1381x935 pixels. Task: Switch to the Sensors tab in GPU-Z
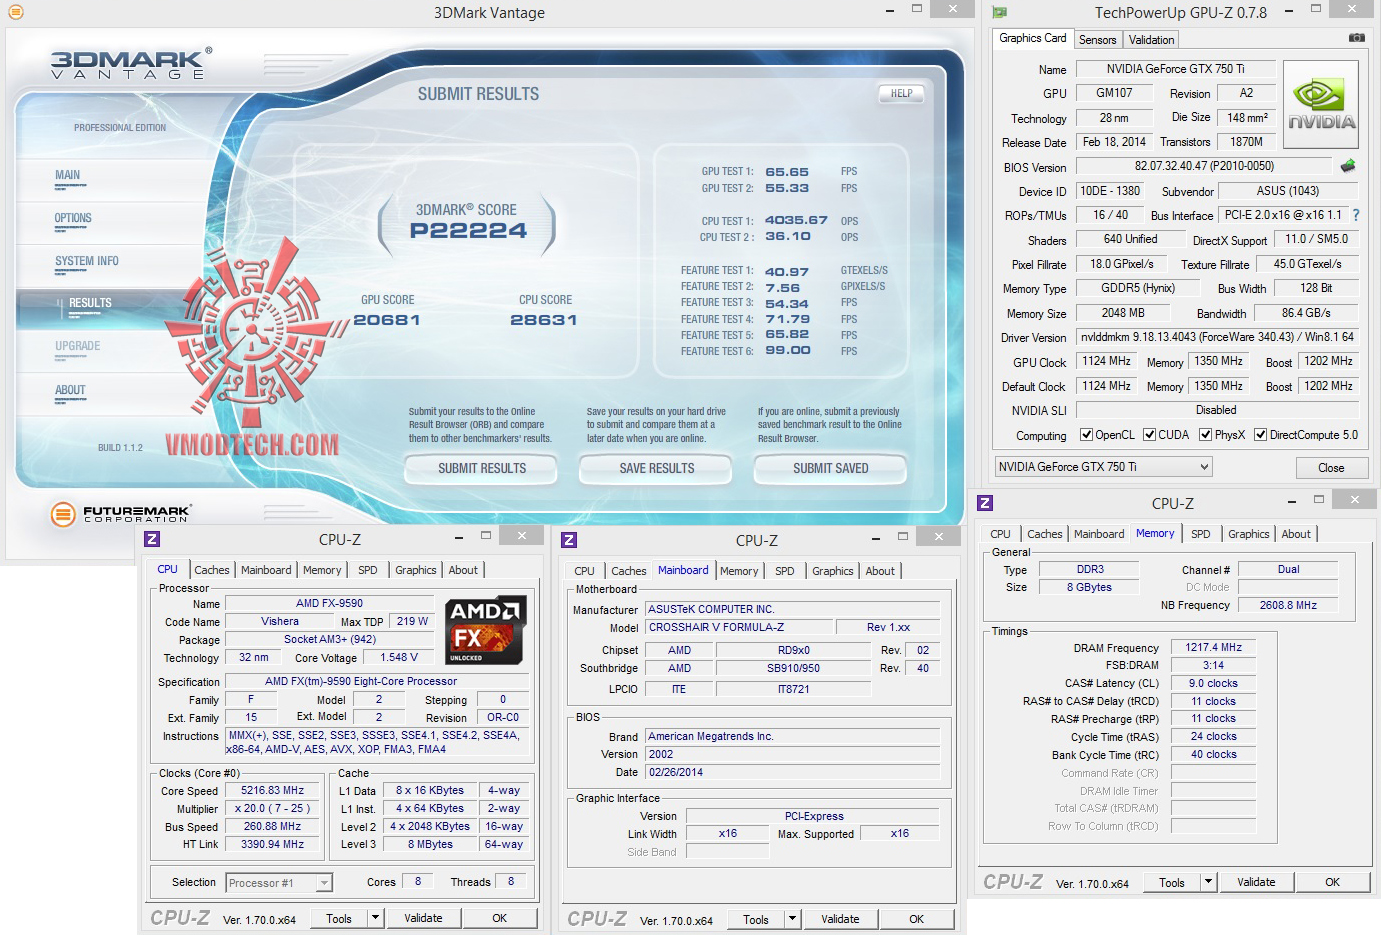(x=1097, y=40)
